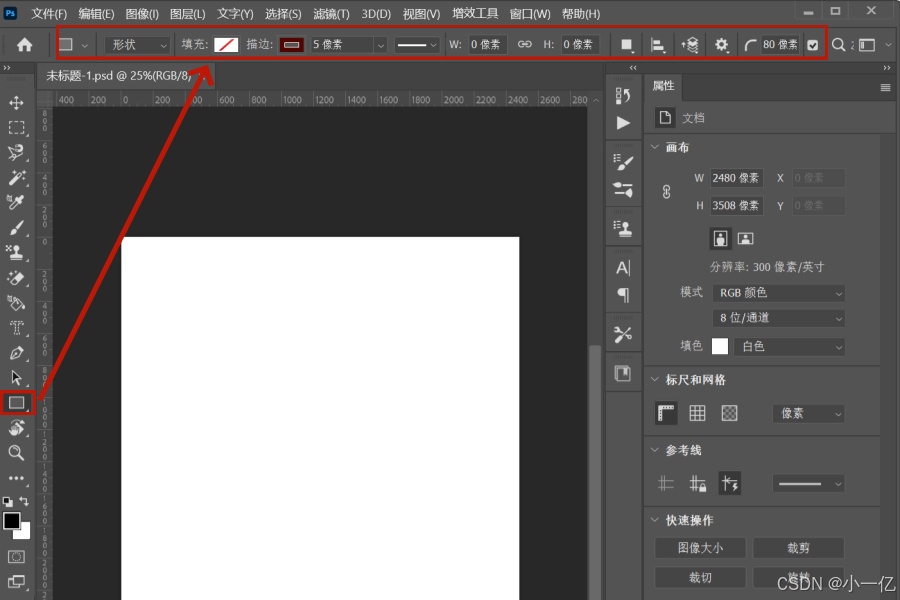Open the stroke color swatch
This screenshot has width=900, height=600.
(x=292, y=45)
